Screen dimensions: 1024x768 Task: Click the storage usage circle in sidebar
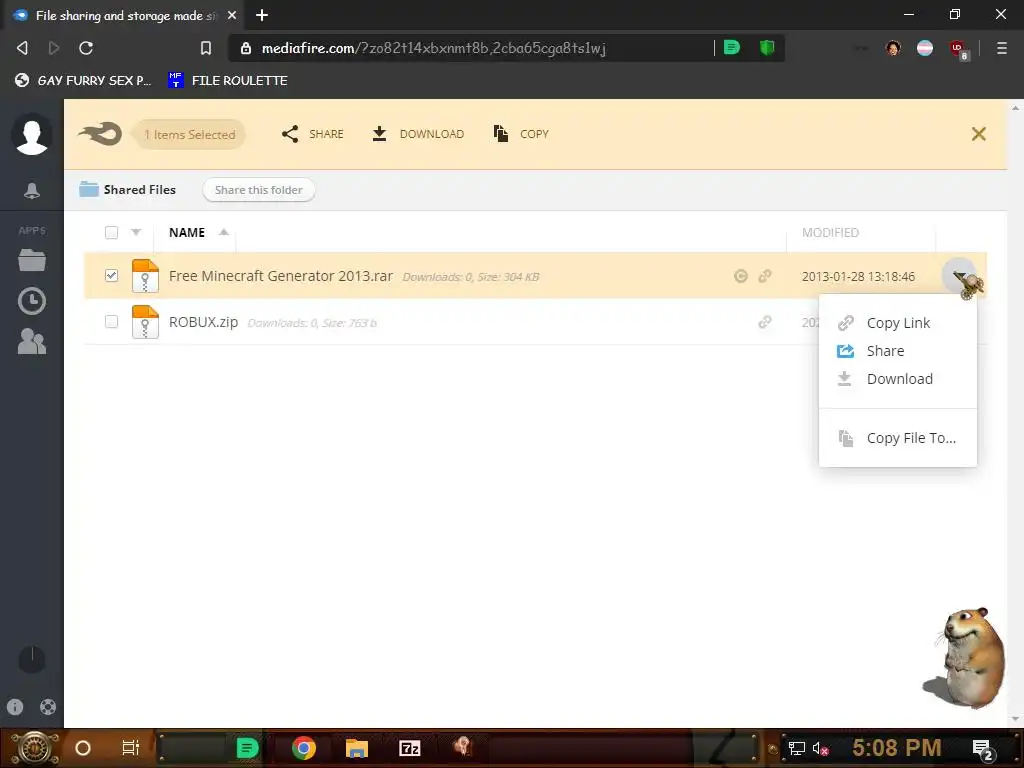coord(31,660)
